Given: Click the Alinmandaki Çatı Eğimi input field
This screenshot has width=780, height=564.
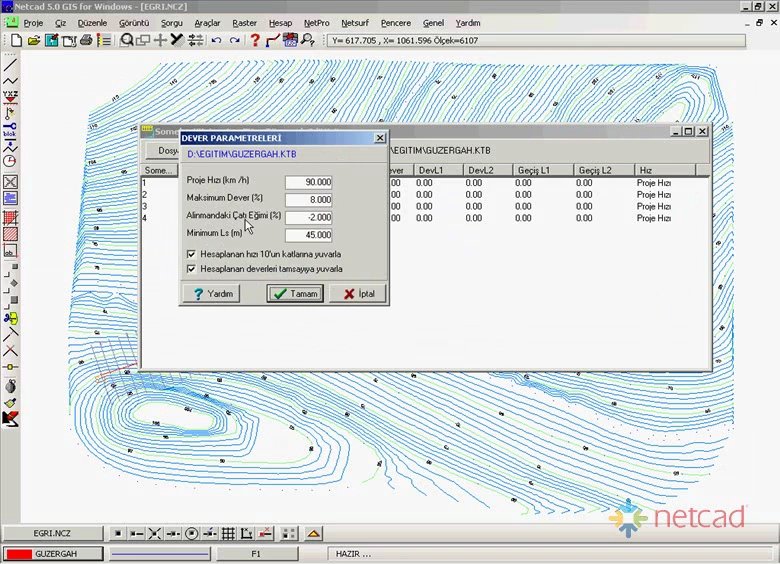Looking at the screenshot, I should tap(308, 217).
